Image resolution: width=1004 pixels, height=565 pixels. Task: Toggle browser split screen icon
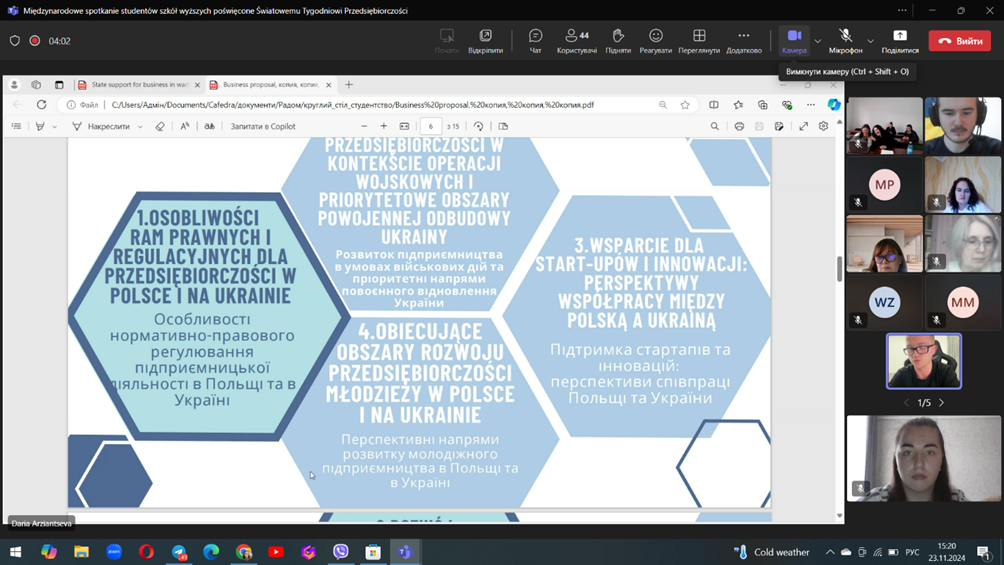coord(713,105)
